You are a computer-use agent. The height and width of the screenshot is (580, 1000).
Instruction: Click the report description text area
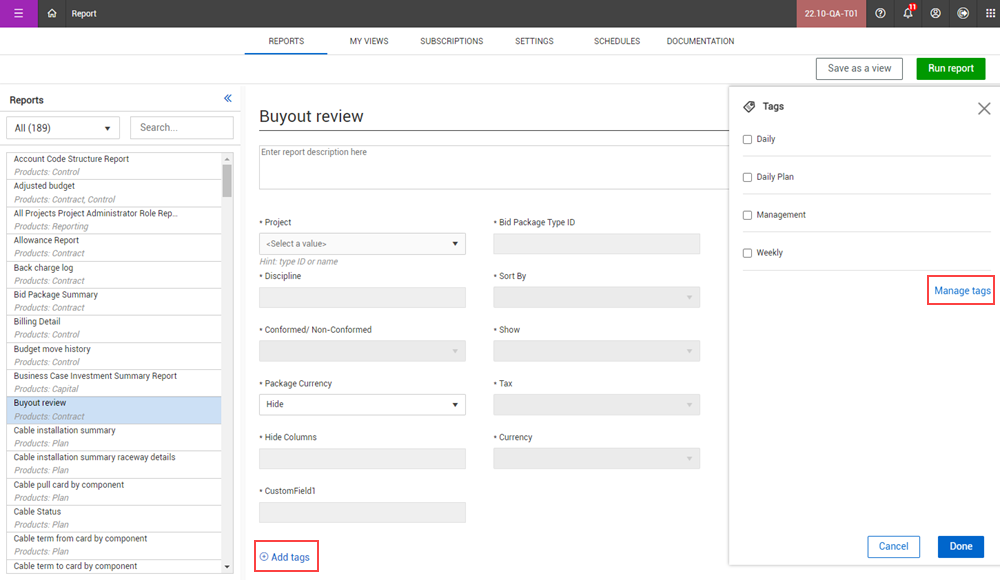[494, 167]
